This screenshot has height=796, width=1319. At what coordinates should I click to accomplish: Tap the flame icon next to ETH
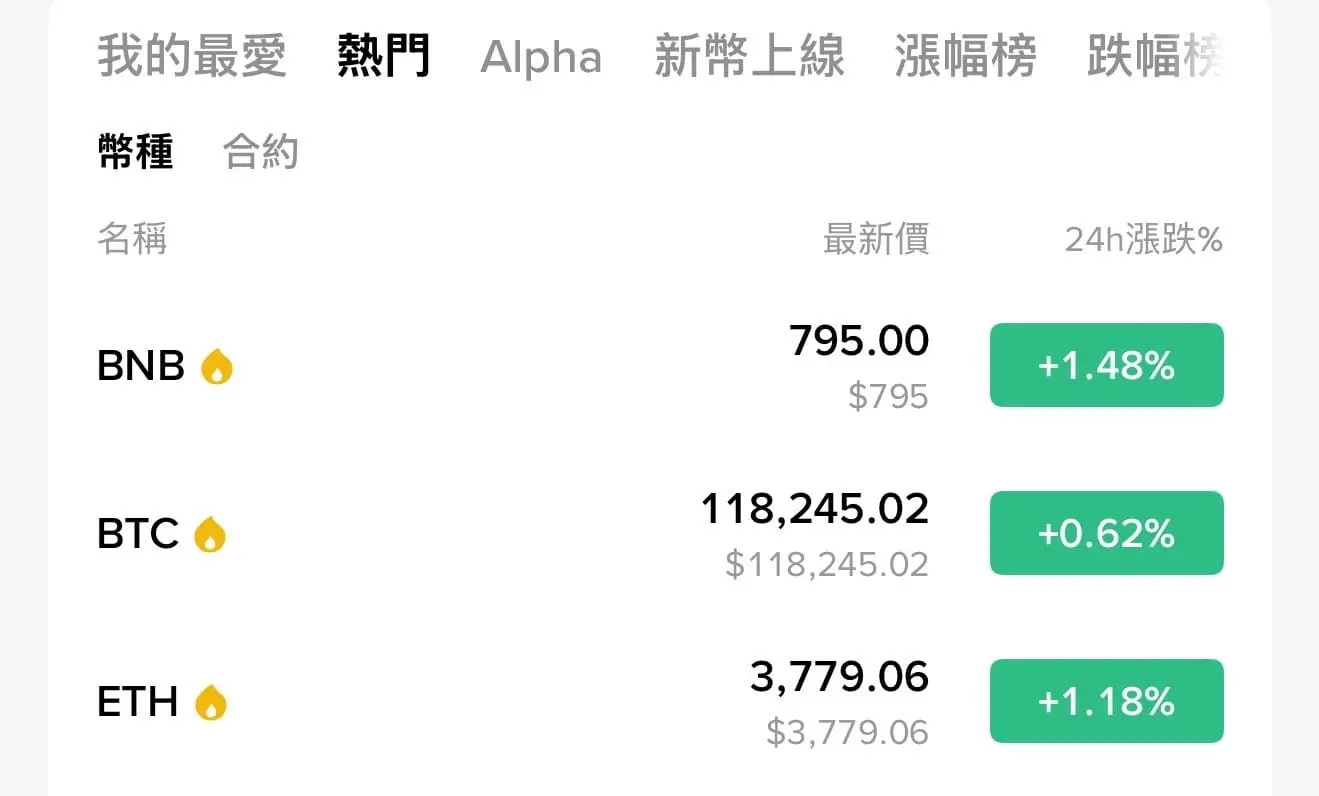210,702
